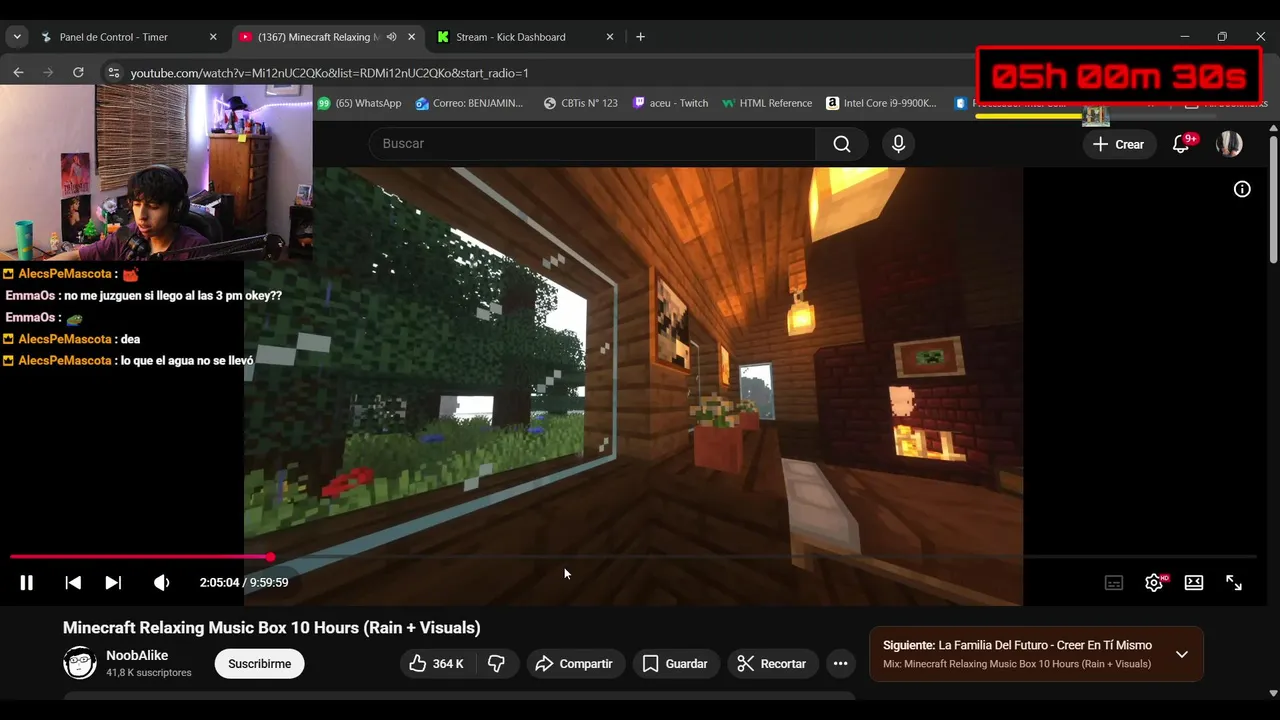
Task: Mute the YouTube player volume
Action: click(x=161, y=583)
